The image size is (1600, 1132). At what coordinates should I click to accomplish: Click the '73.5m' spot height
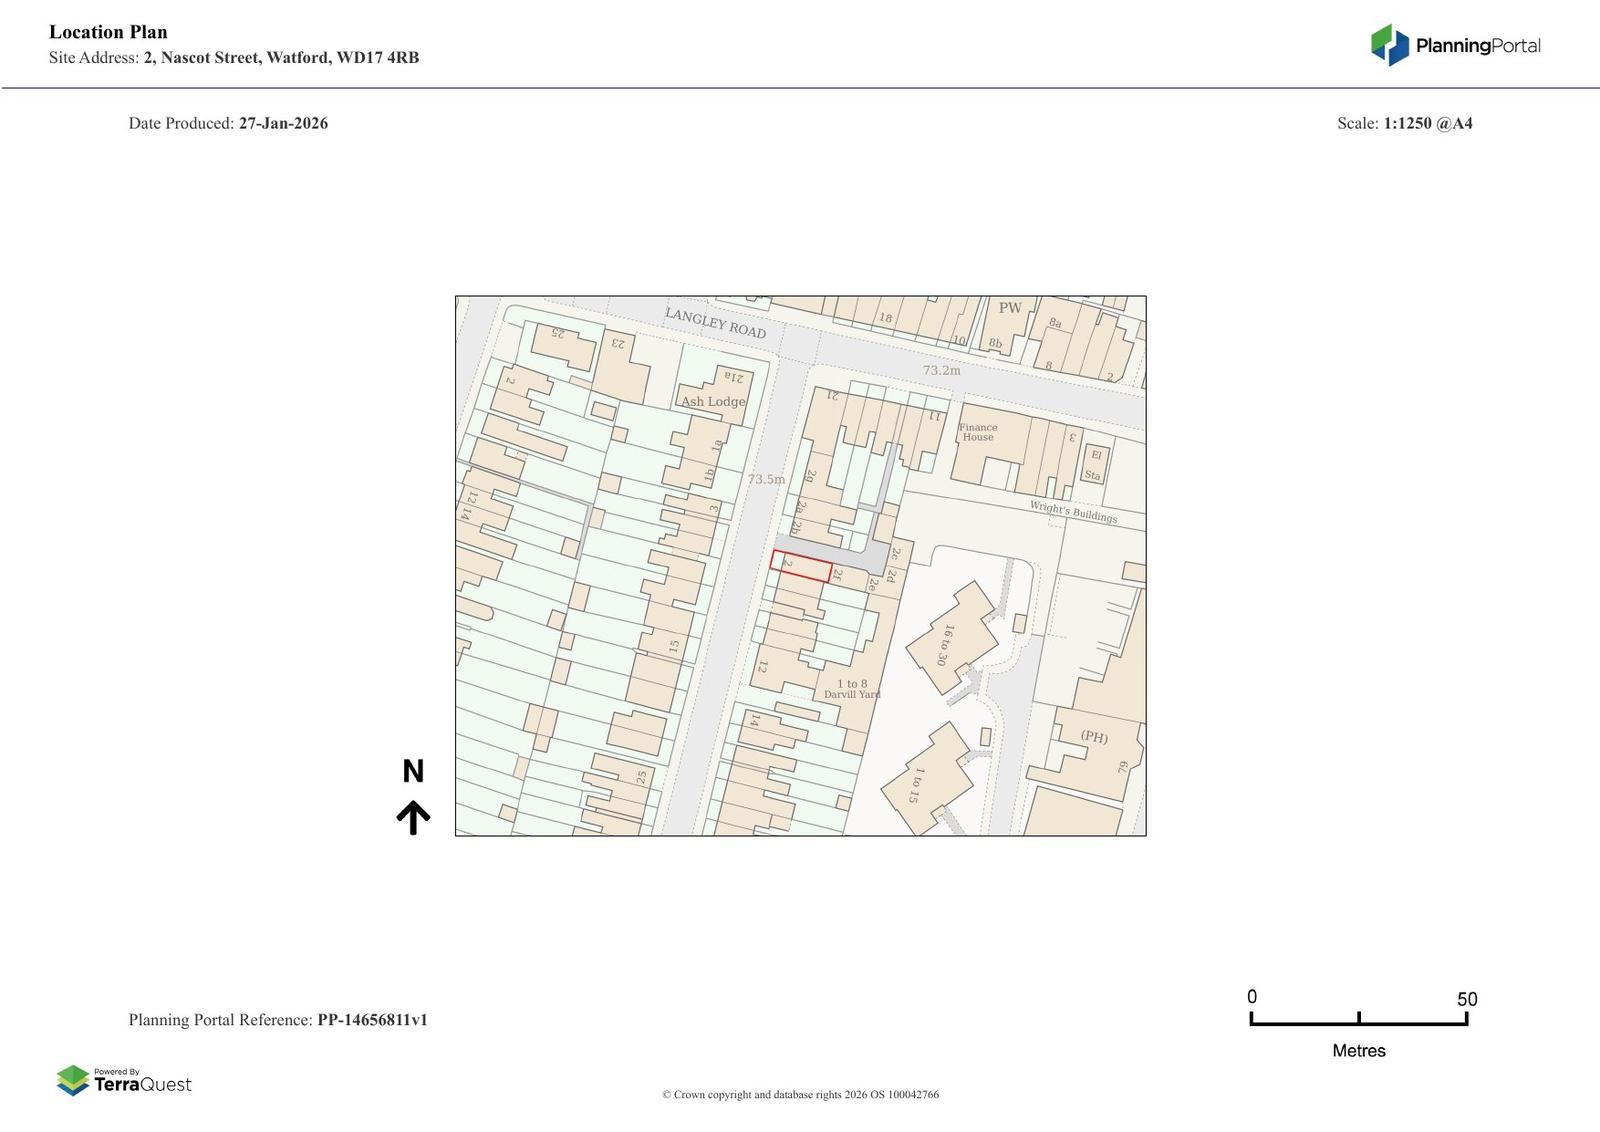[766, 479]
